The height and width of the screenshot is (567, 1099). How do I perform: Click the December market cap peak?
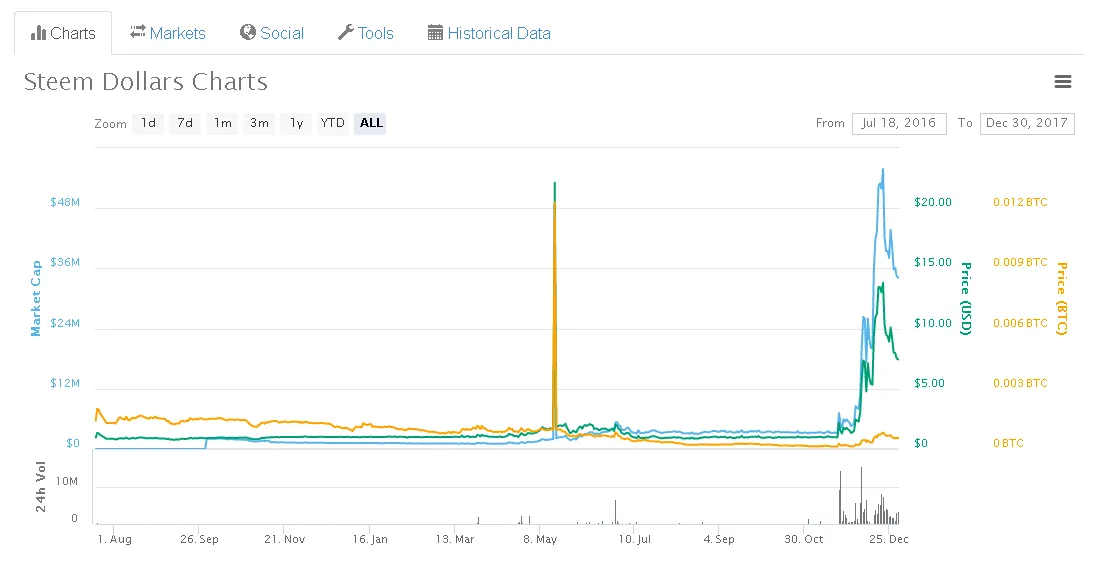click(x=882, y=170)
